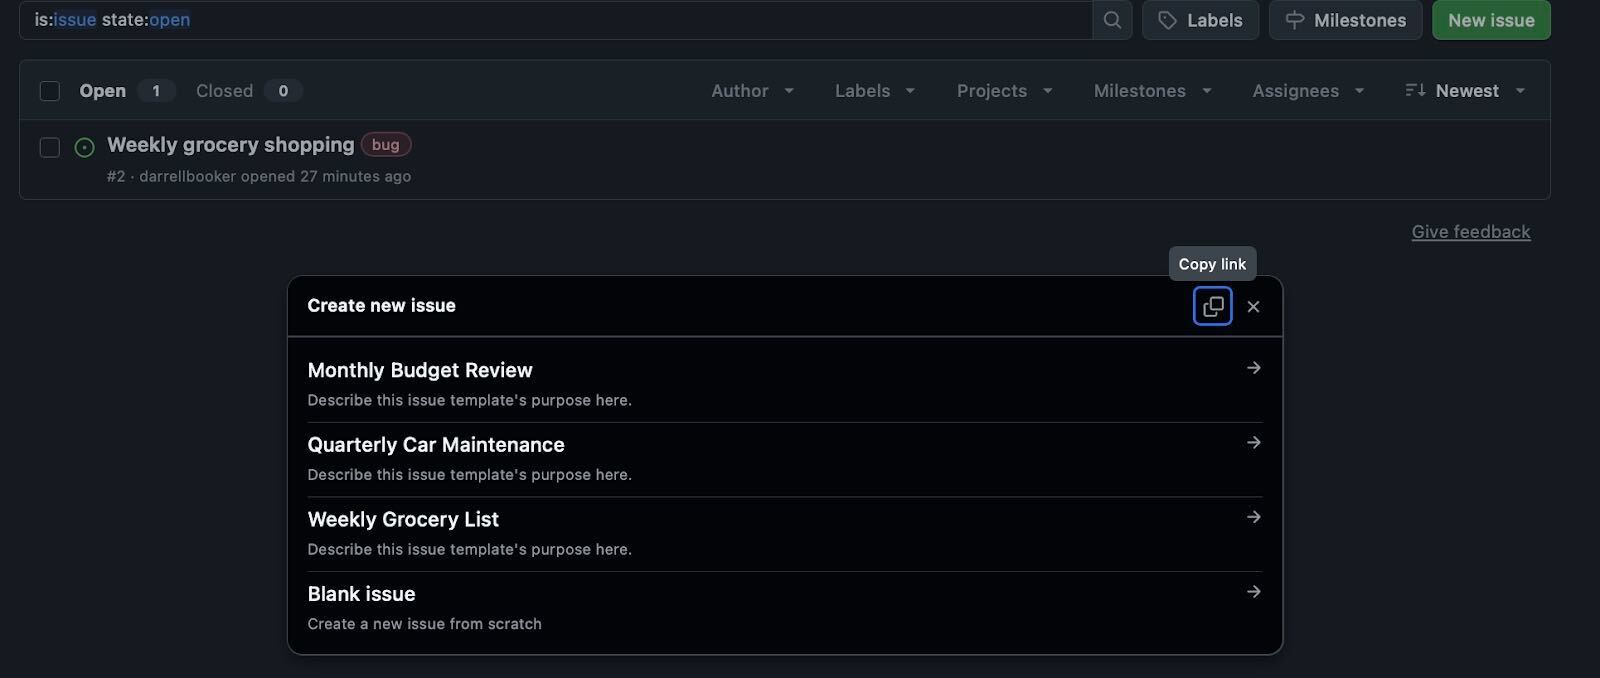Show Closed issues tab
1600x678 pixels.
point(249,91)
